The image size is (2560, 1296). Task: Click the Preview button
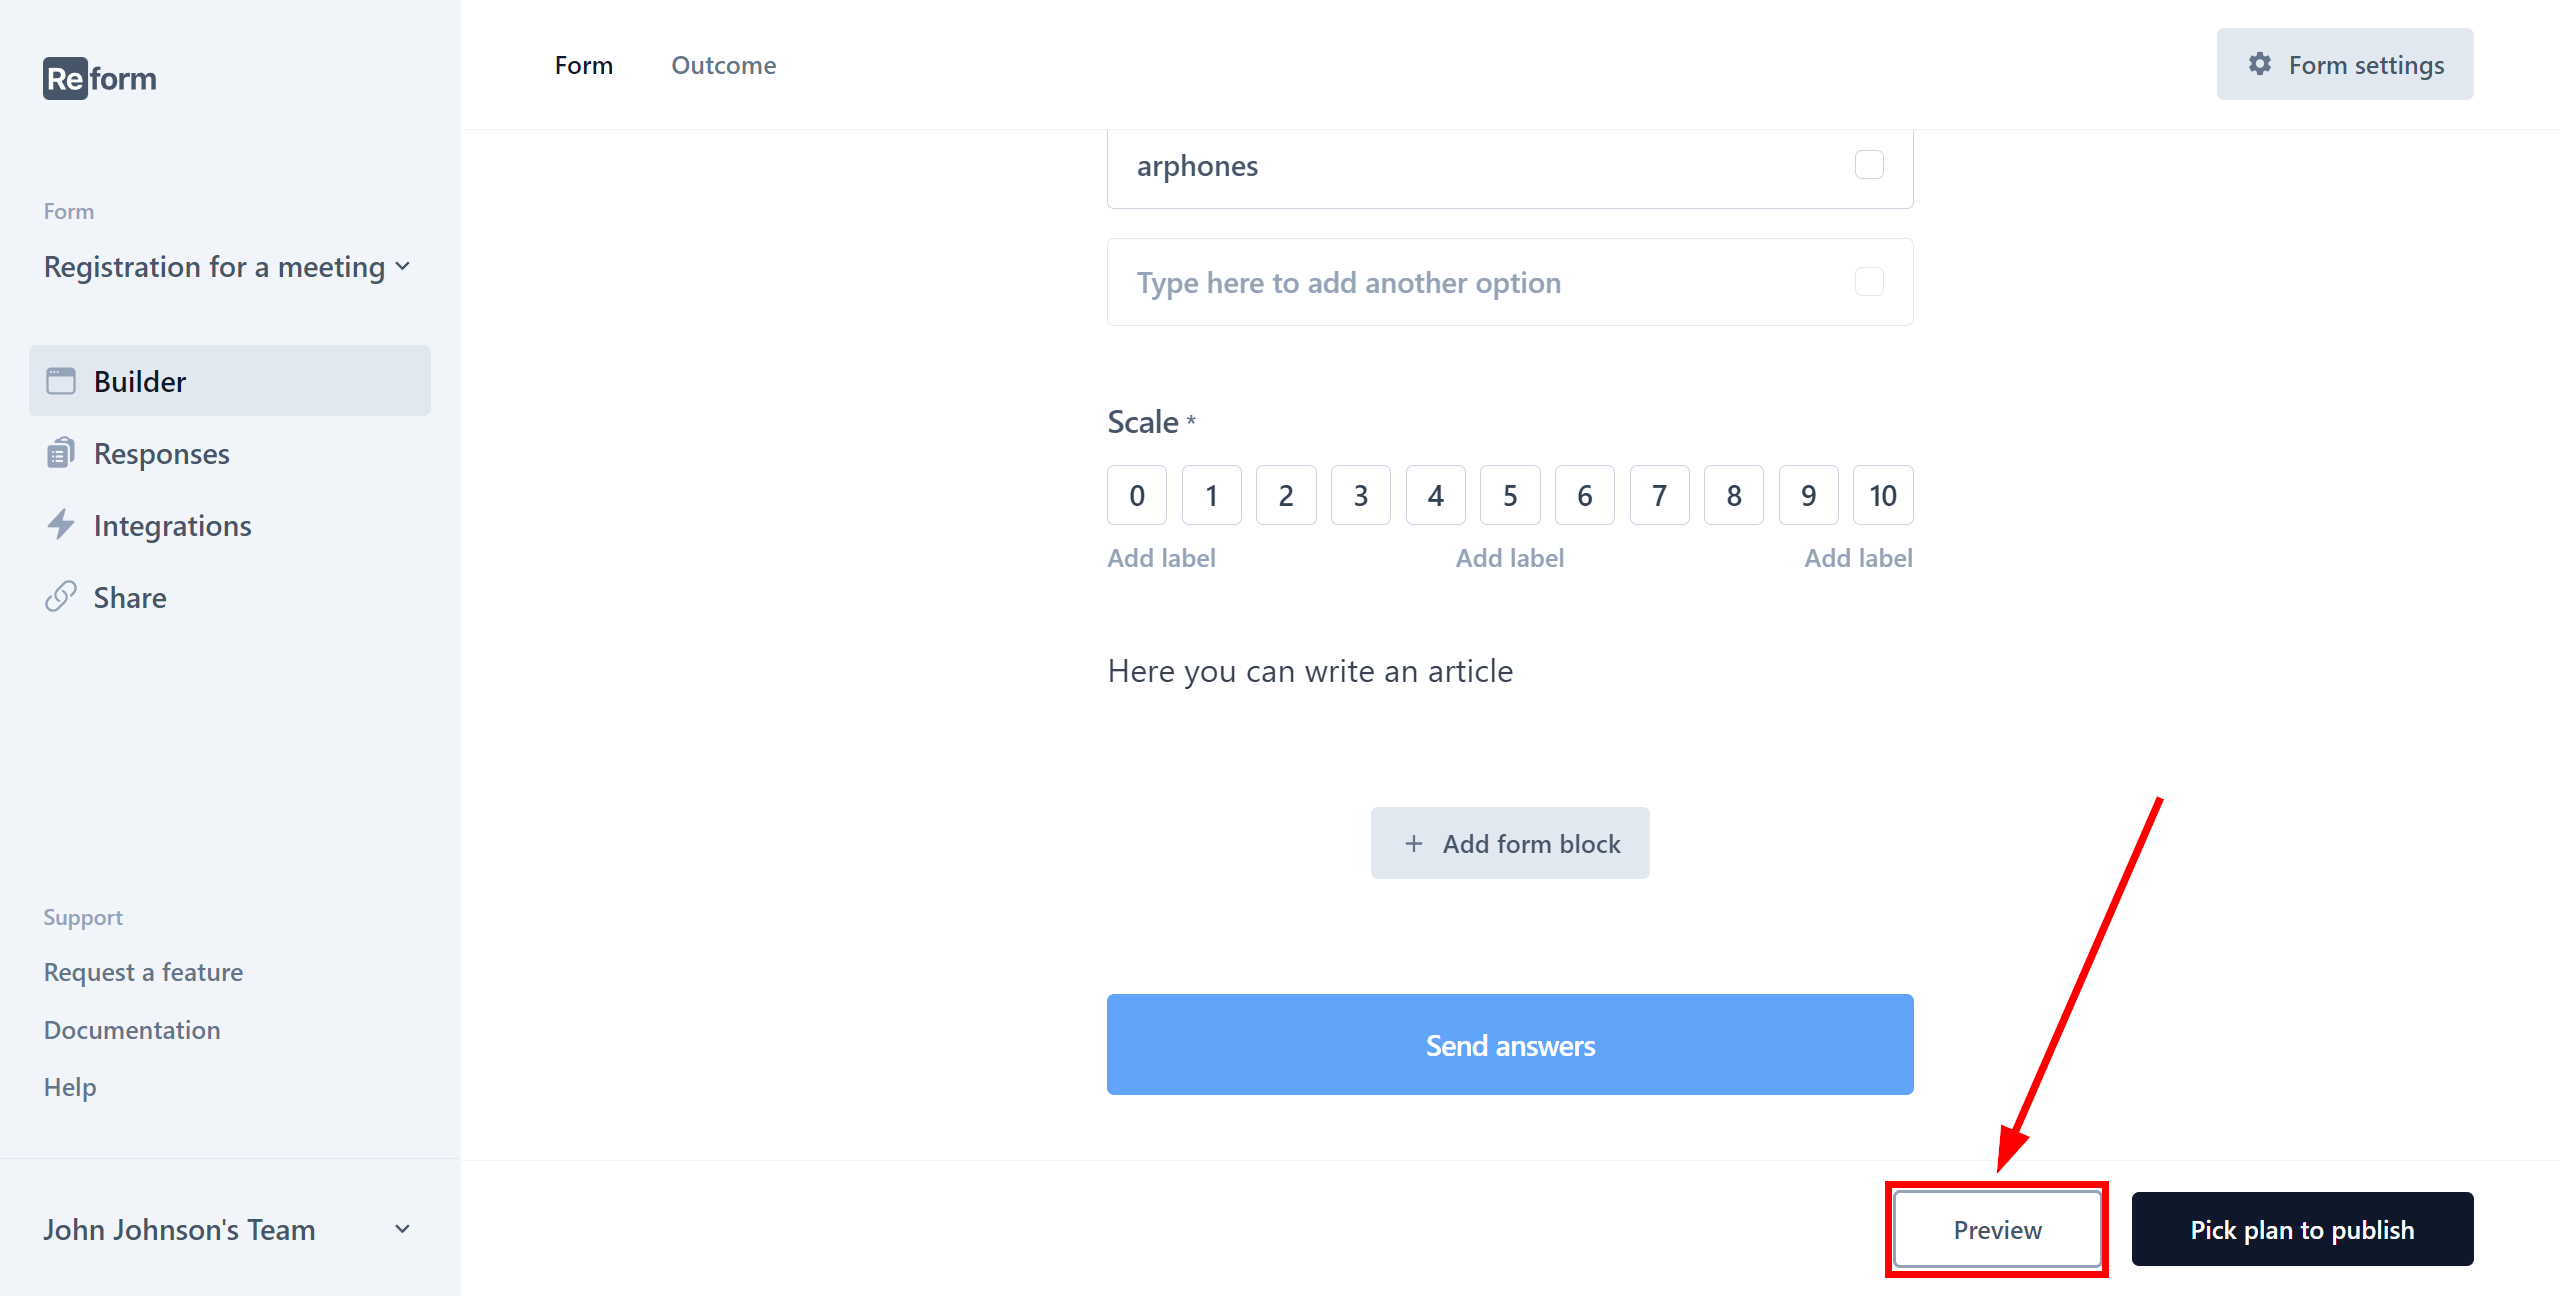pyautogui.click(x=1998, y=1230)
